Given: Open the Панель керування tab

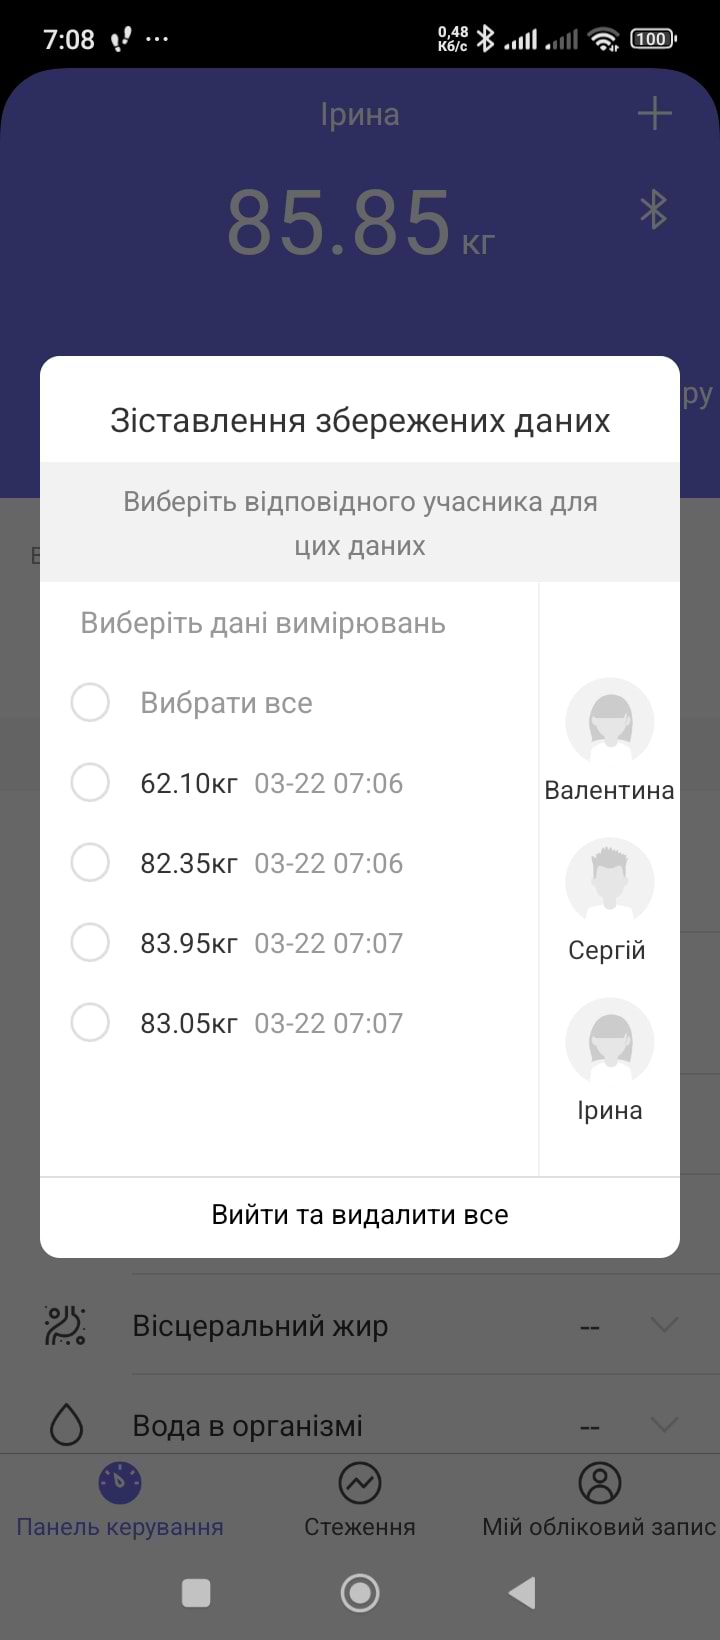Looking at the screenshot, I should [120, 1500].
